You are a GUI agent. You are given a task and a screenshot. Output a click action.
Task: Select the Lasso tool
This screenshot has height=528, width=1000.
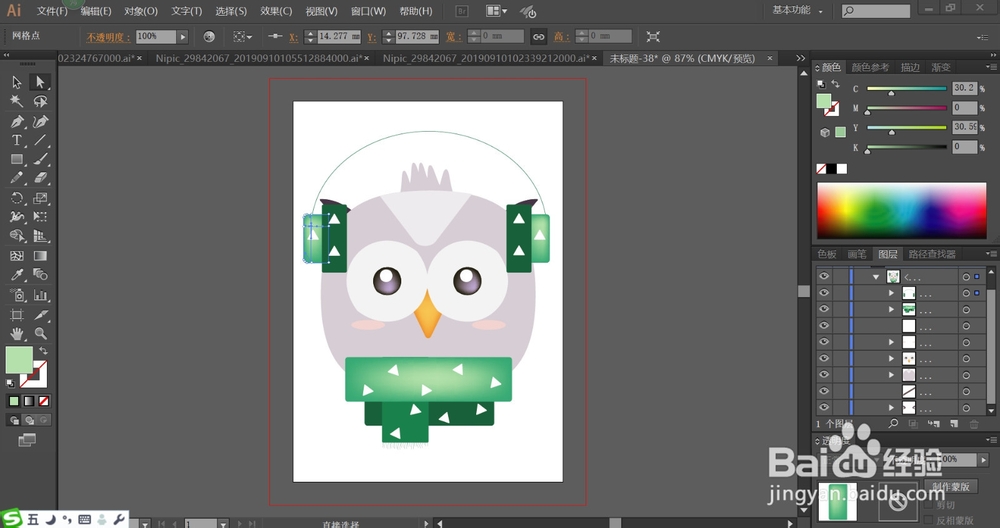(40, 101)
